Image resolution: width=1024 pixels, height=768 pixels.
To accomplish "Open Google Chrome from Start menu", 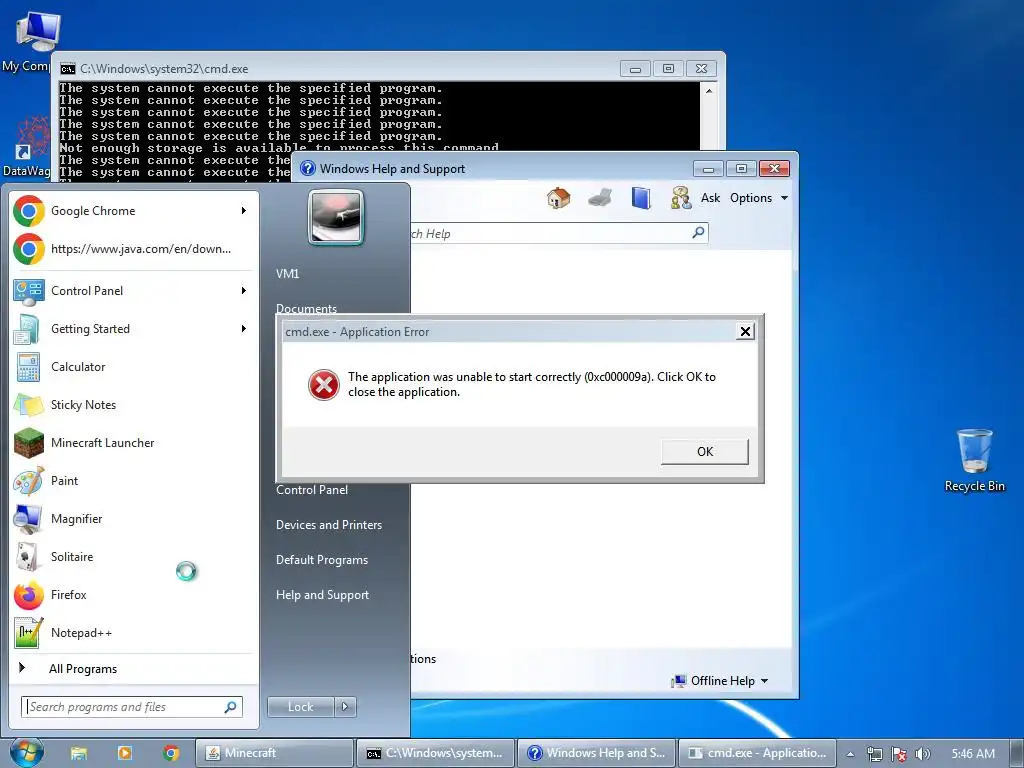I will (x=134, y=211).
